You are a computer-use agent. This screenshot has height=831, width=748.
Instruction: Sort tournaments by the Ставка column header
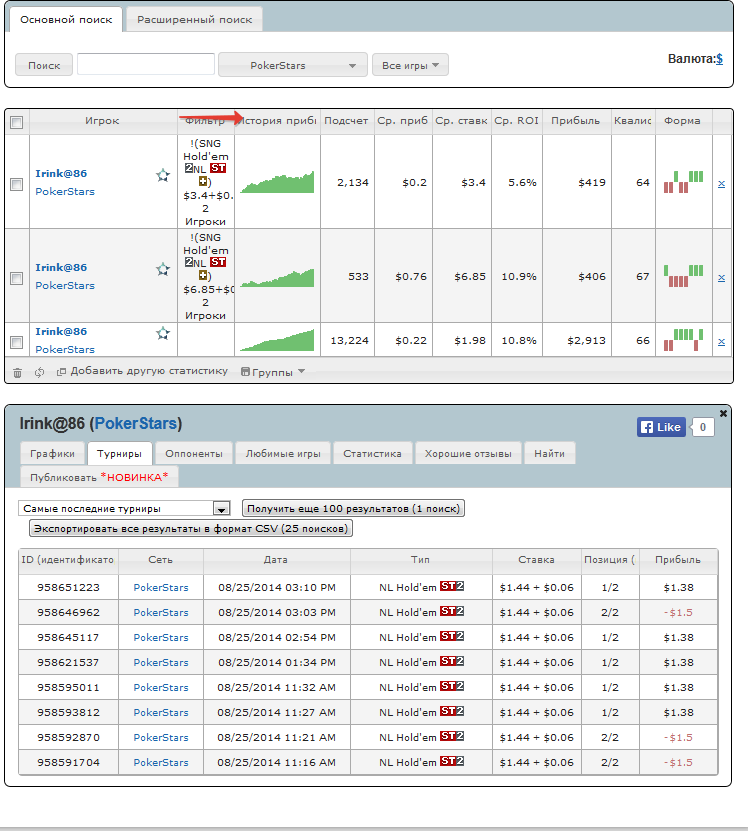point(536,560)
